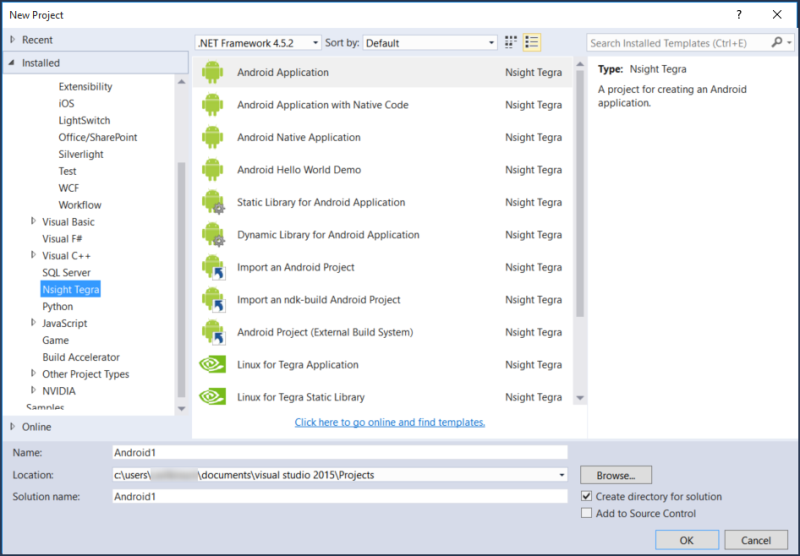Select the Test category

coord(67,171)
